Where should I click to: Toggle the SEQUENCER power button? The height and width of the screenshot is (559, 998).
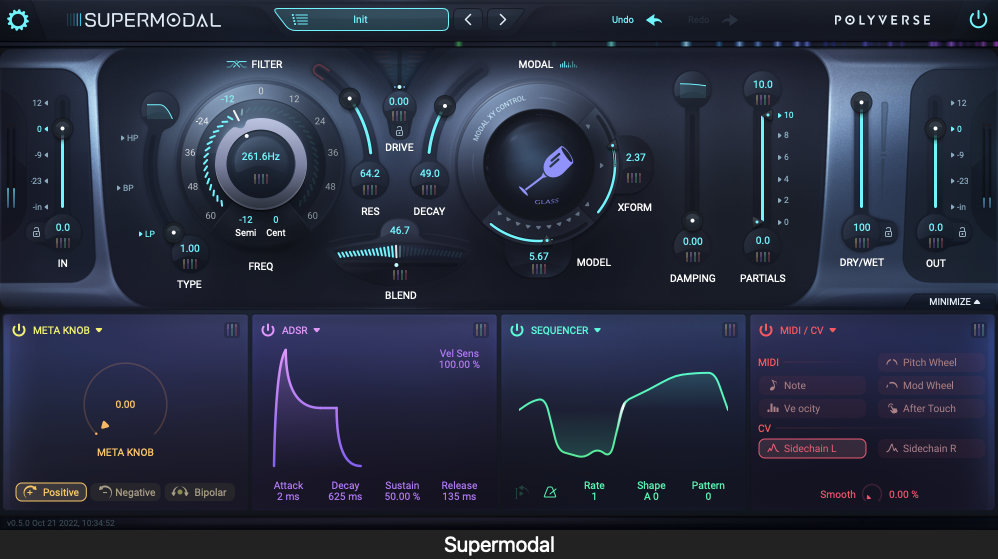point(517,330)
